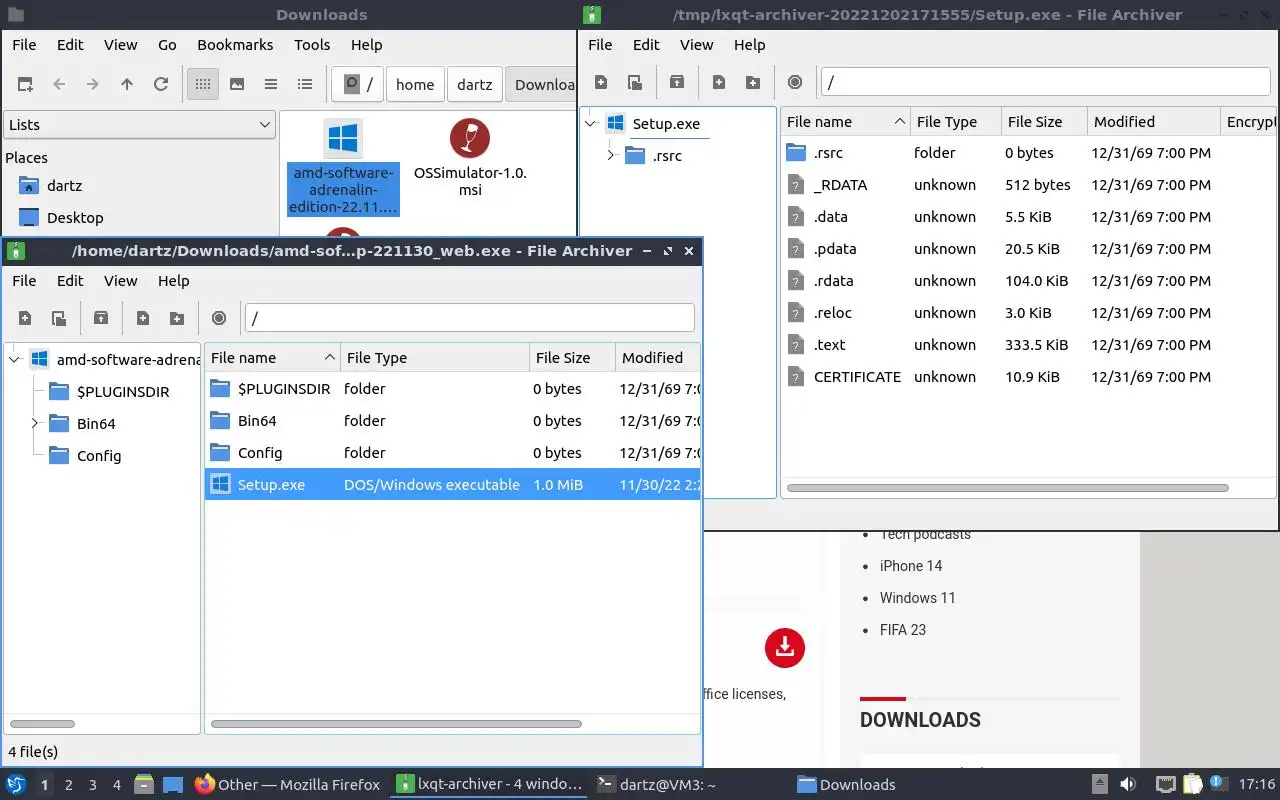Click New archive icon in amd-sof File Archiver
Screen dimensions: 1280x800
(x=25, y=318)
